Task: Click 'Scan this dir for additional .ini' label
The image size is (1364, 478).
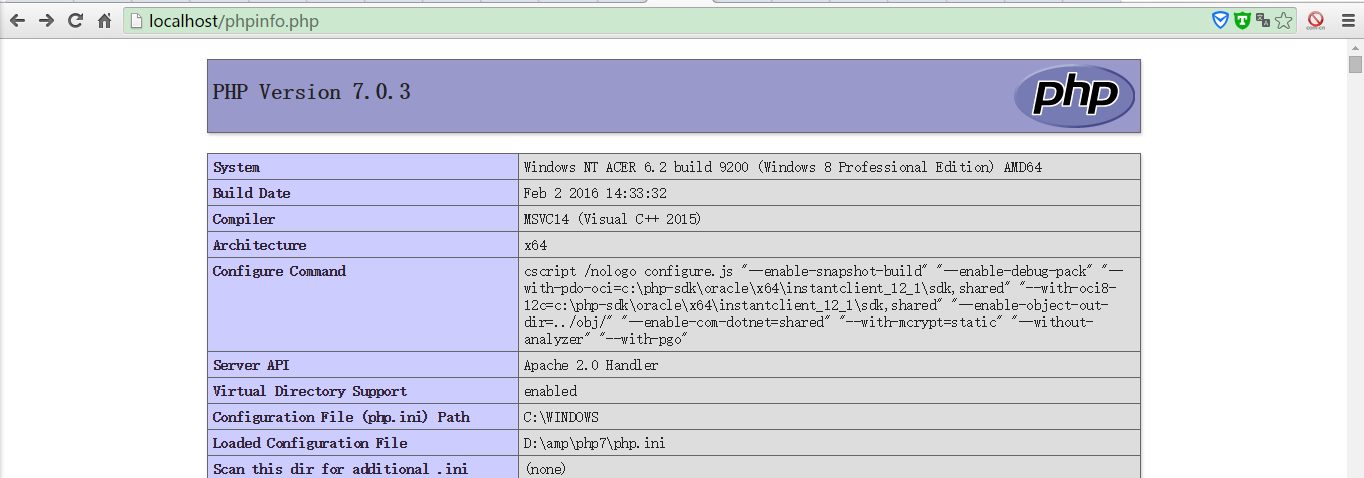Action: (x=340, y=469)
